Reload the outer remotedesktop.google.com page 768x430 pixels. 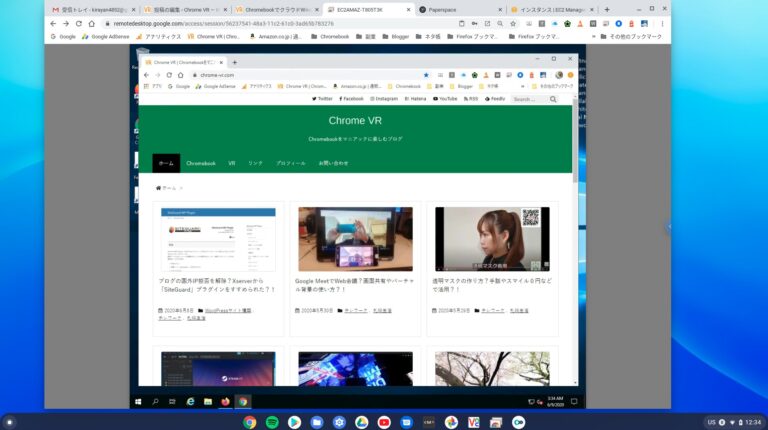pyautogui.click(x=78, y=24)
